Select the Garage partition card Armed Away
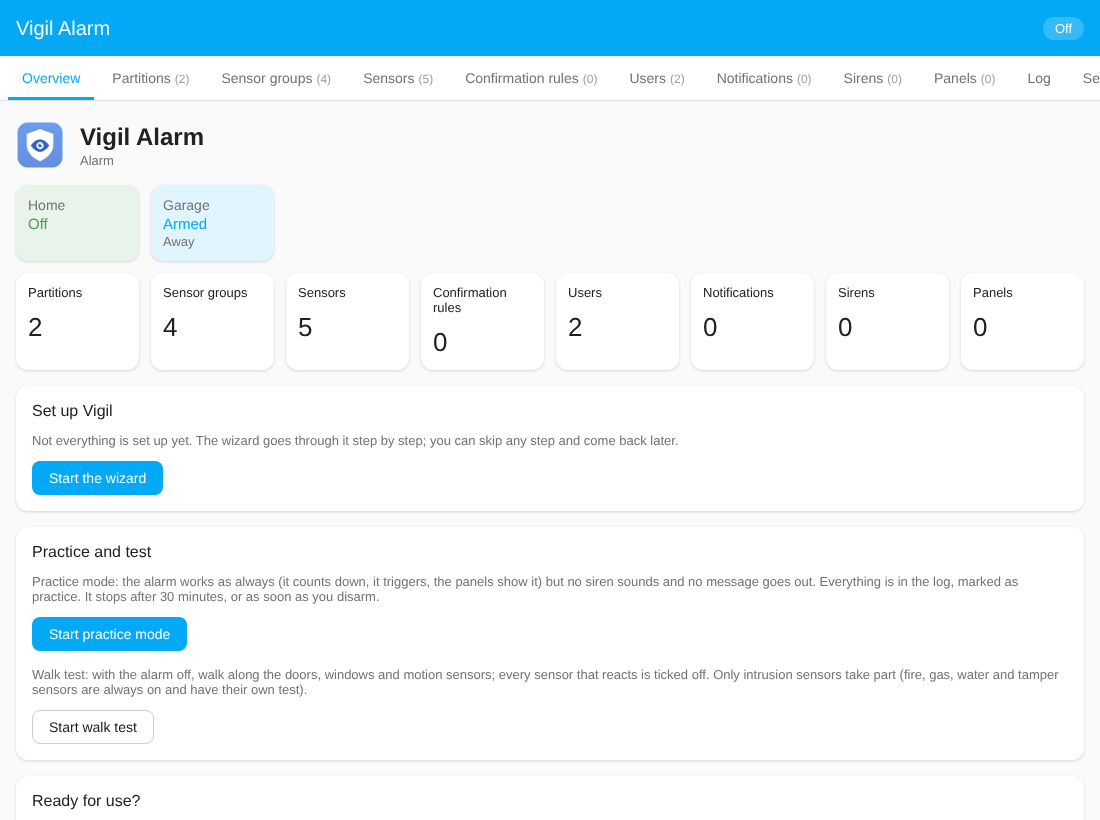 tap(213, 223)
